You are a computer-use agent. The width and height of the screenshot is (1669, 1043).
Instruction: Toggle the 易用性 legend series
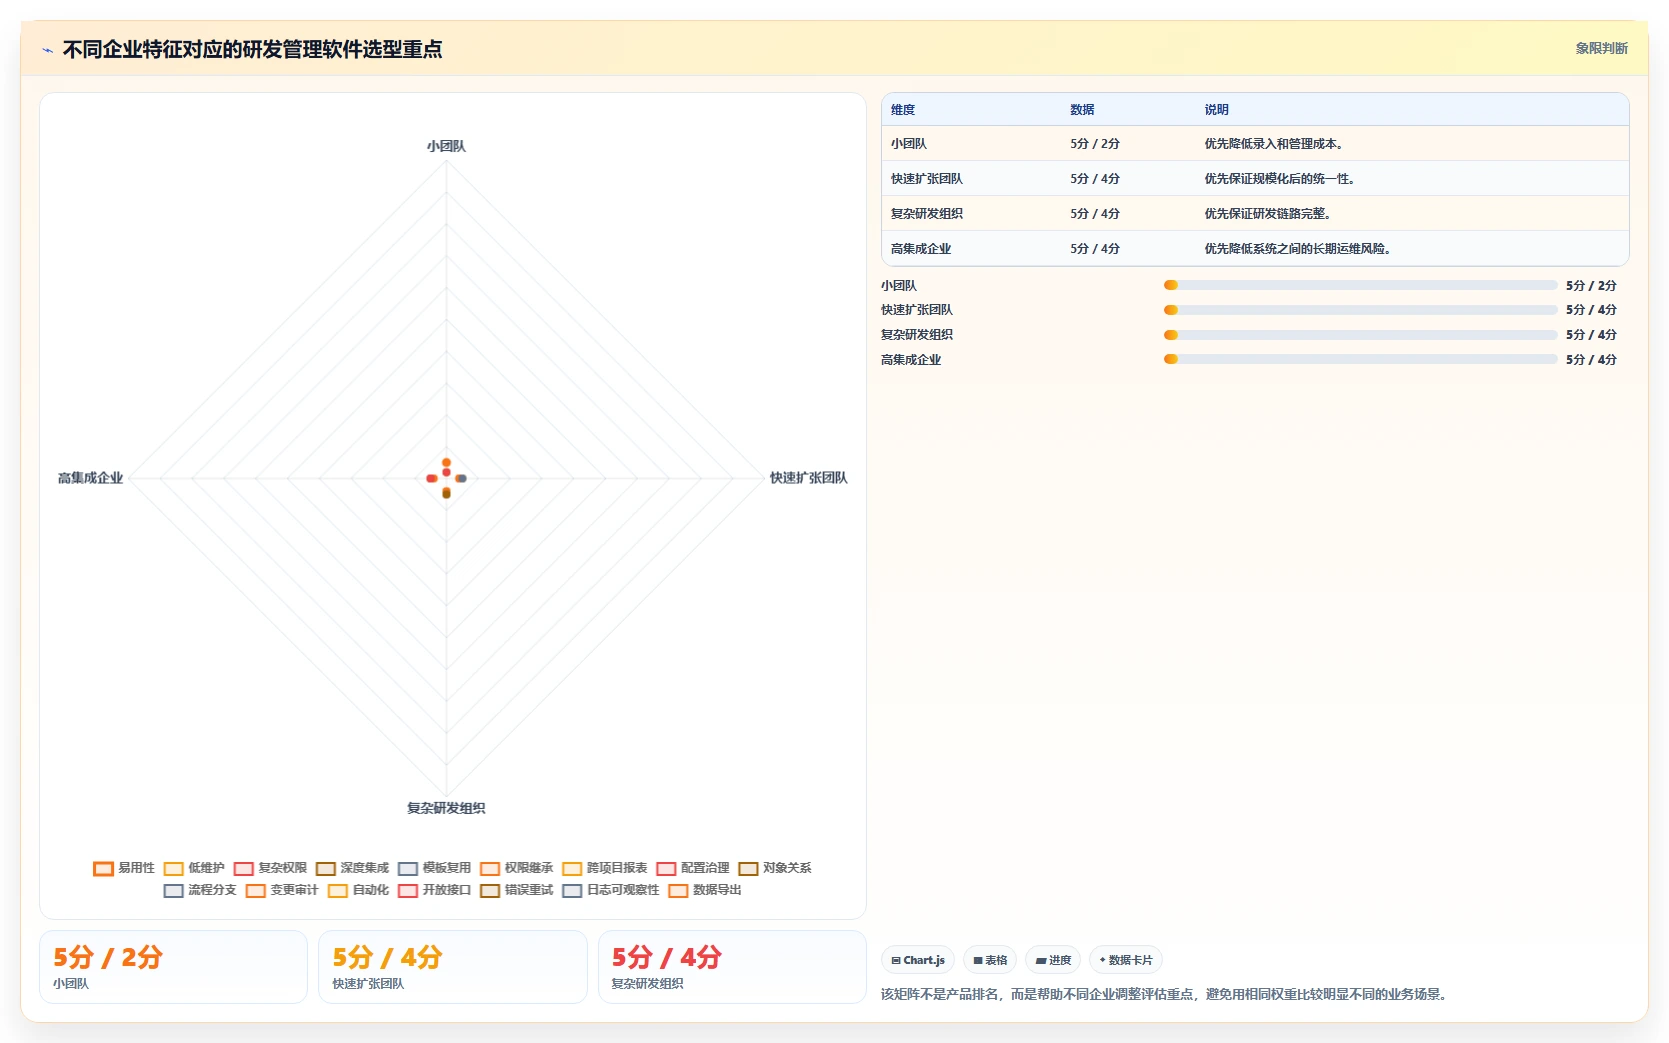click(124, 868)
